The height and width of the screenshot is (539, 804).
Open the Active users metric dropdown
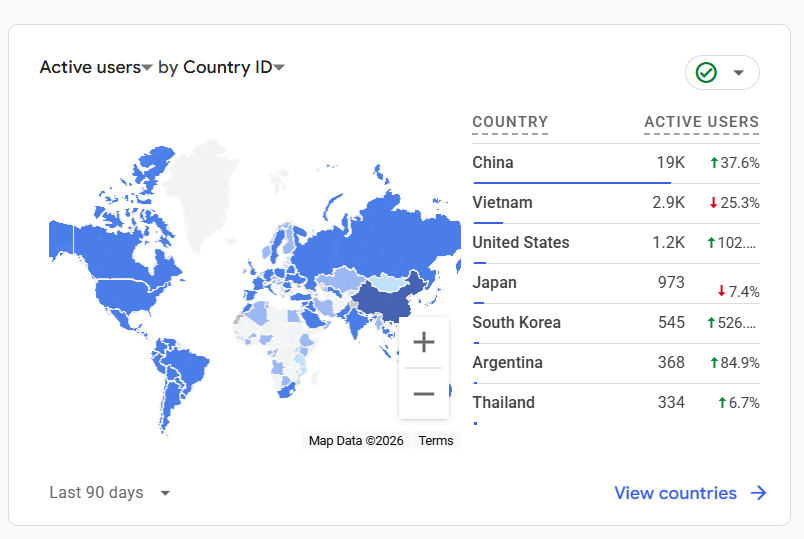96,67
